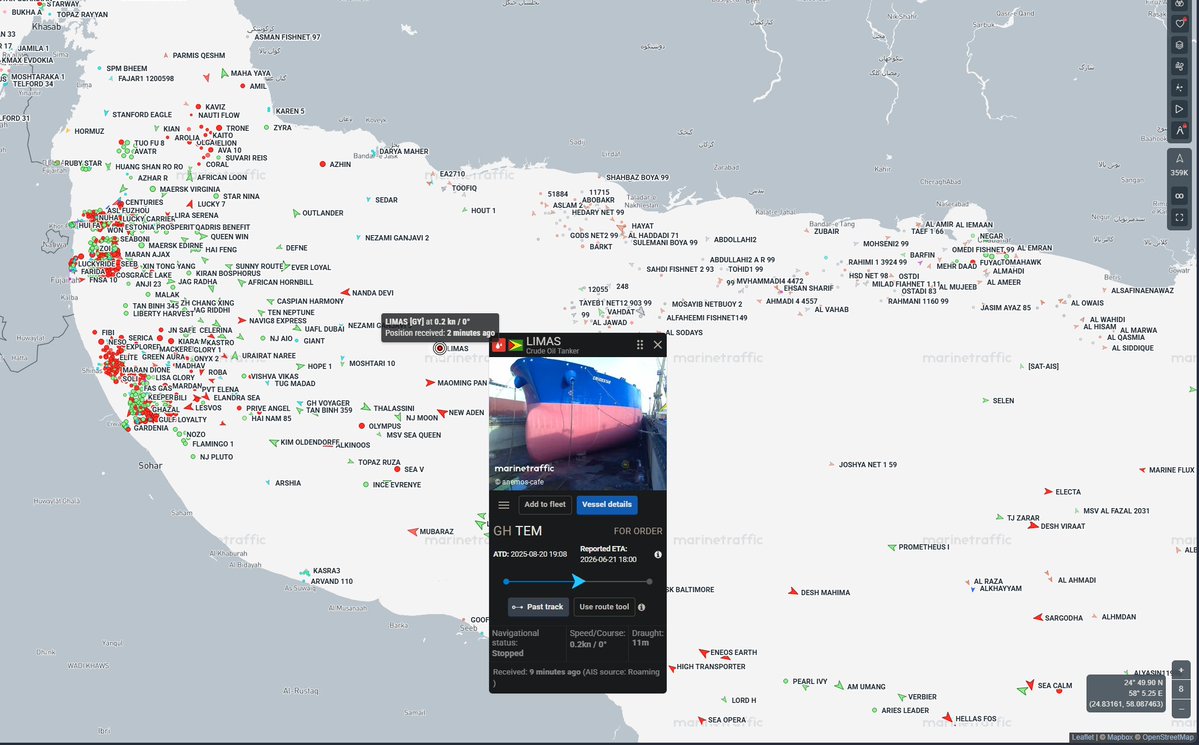1199x745 pixels.
Task: Open the map layers icon
Action: [1180, 45]
